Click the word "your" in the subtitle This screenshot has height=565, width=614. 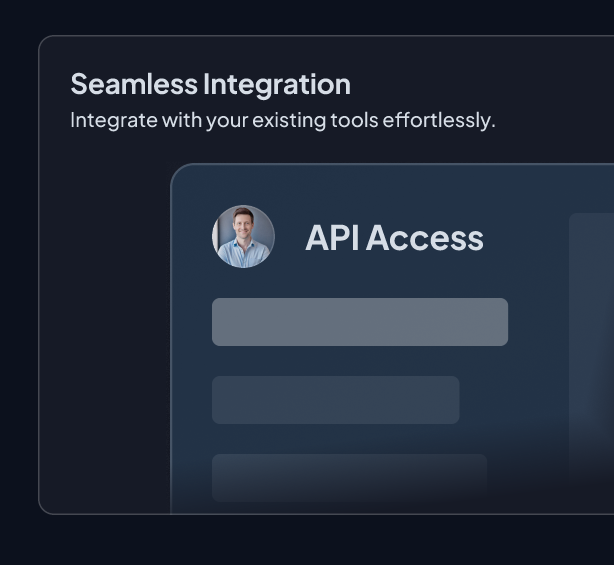coord(225,121)
